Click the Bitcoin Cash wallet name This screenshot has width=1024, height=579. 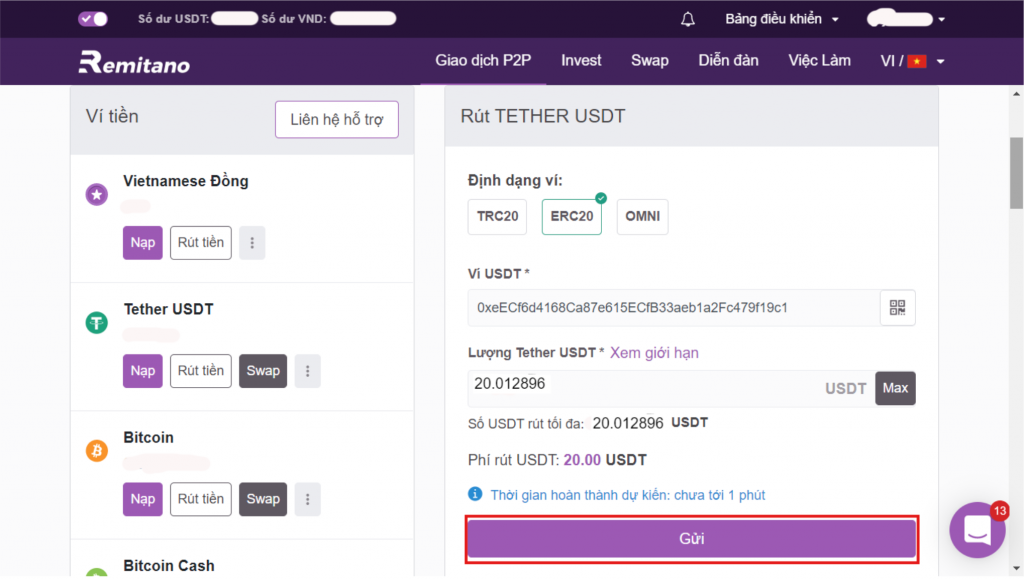(169, 566)
